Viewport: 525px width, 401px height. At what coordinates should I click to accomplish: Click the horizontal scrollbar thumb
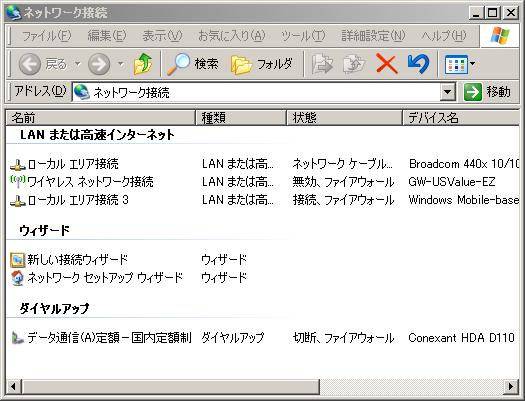(x=171, y=387)
